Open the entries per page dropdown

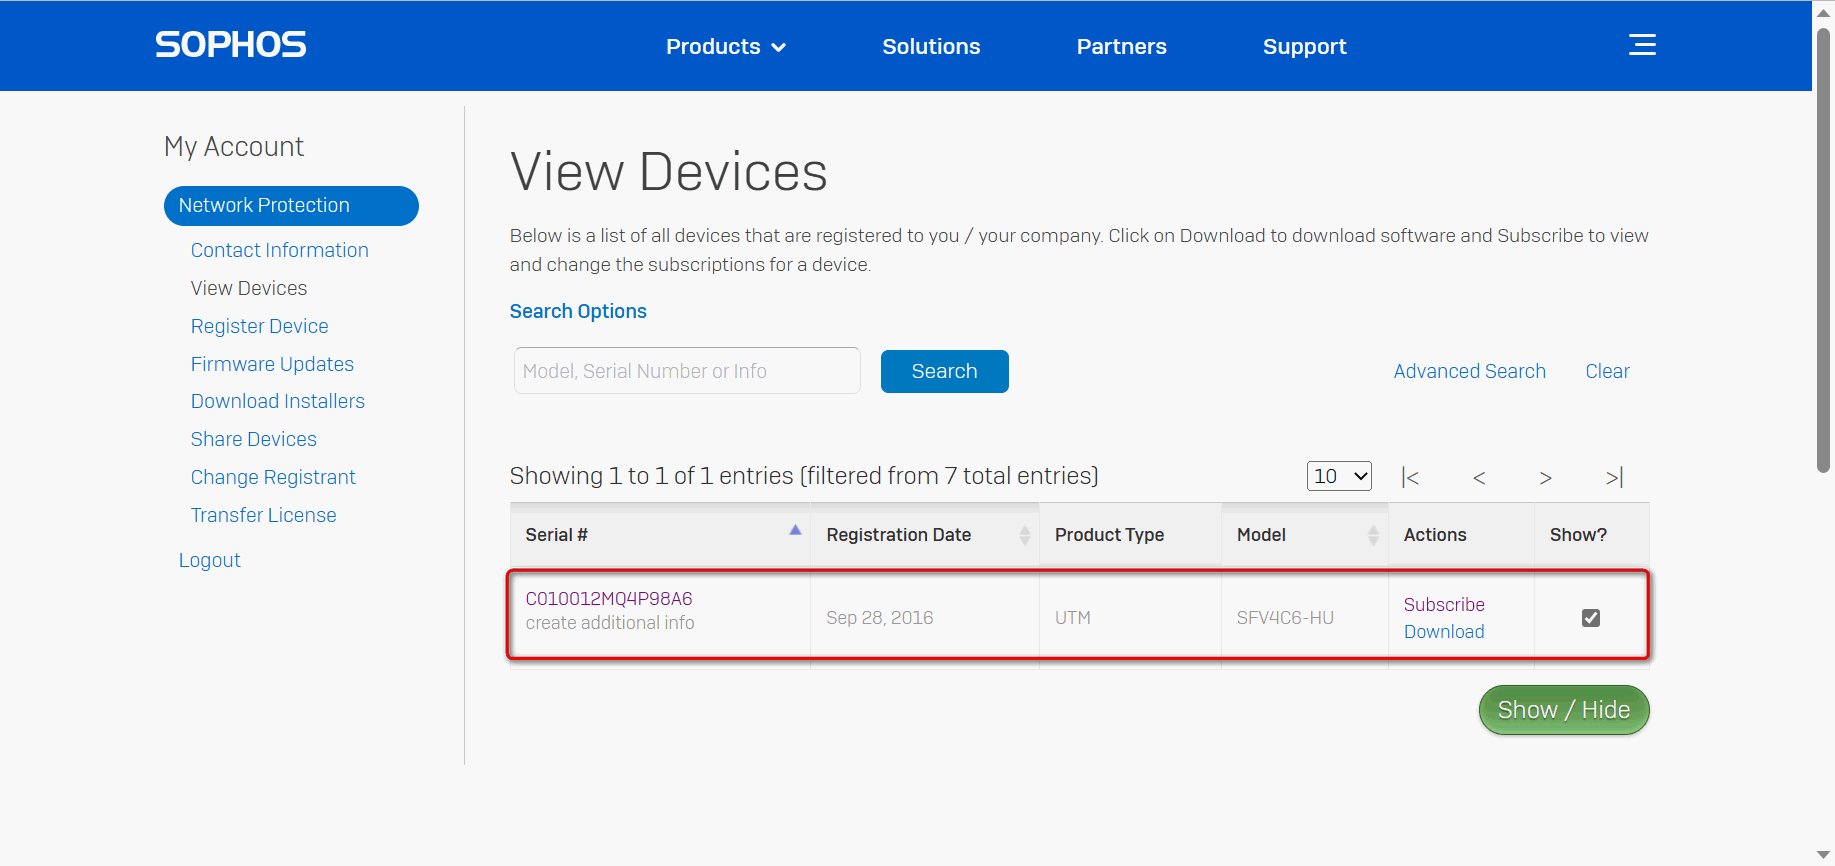point(1339,476)
